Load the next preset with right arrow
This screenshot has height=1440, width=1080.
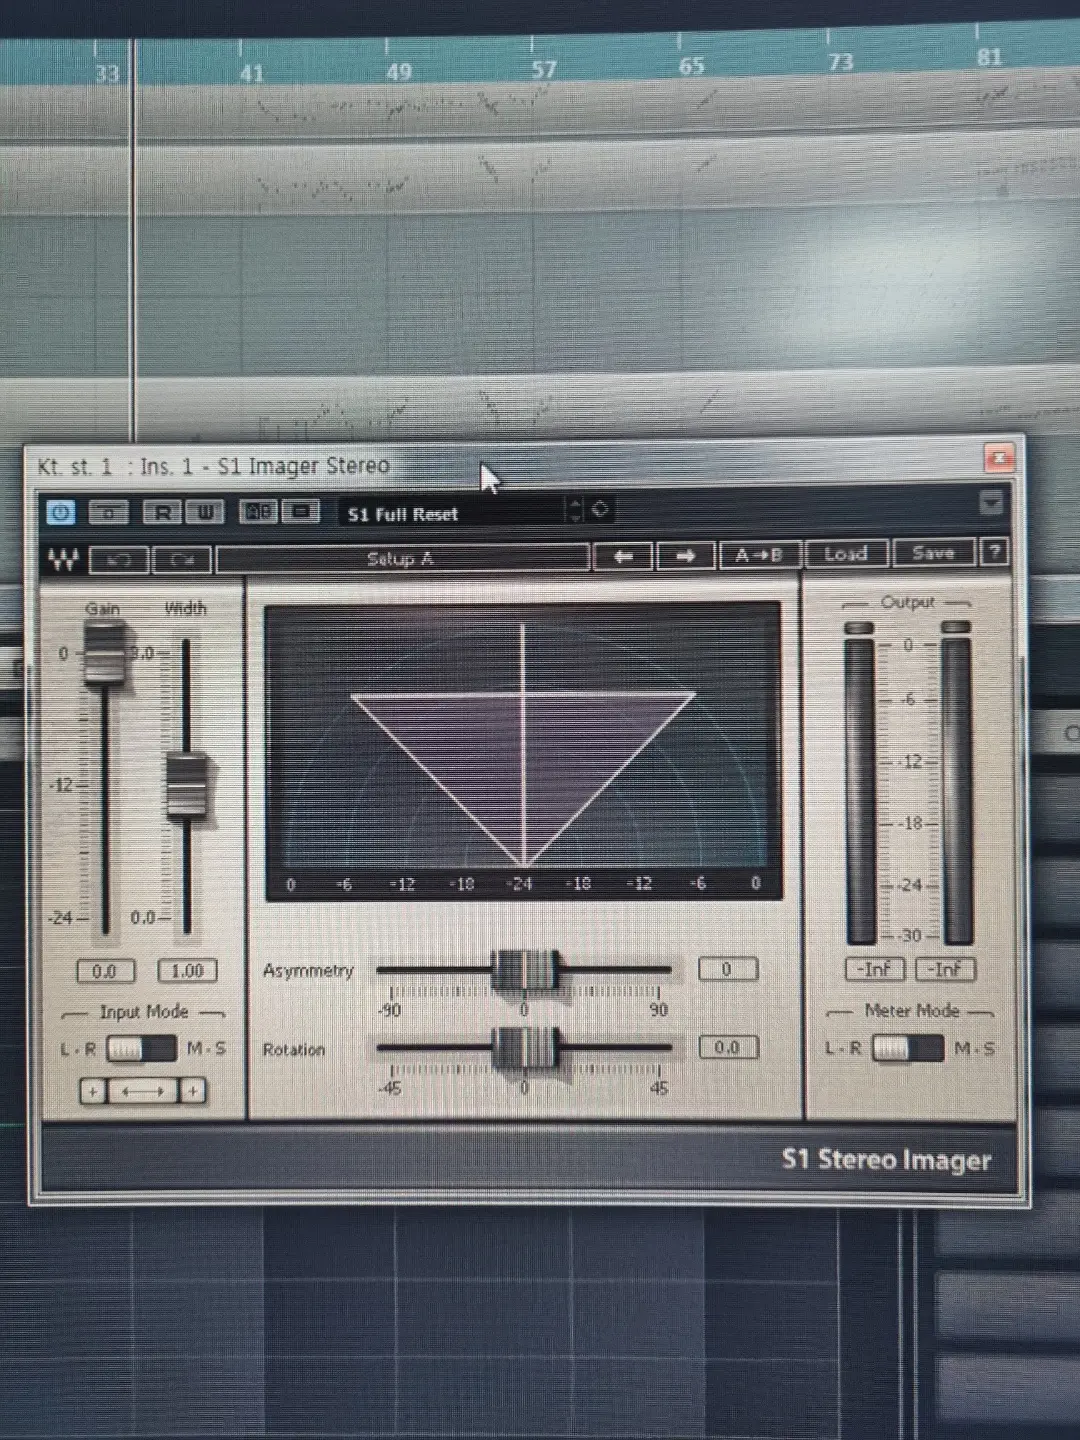tap(685, 556)
